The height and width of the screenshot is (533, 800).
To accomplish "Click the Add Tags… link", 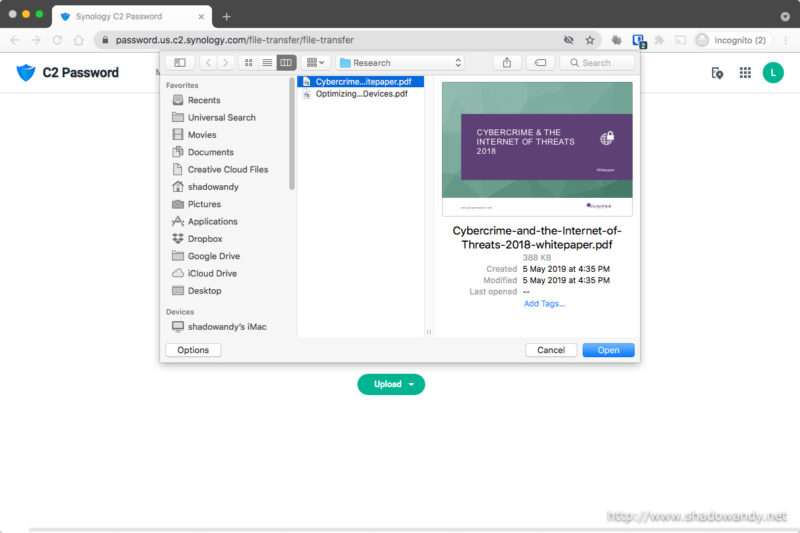I will (x=544, y=303).
